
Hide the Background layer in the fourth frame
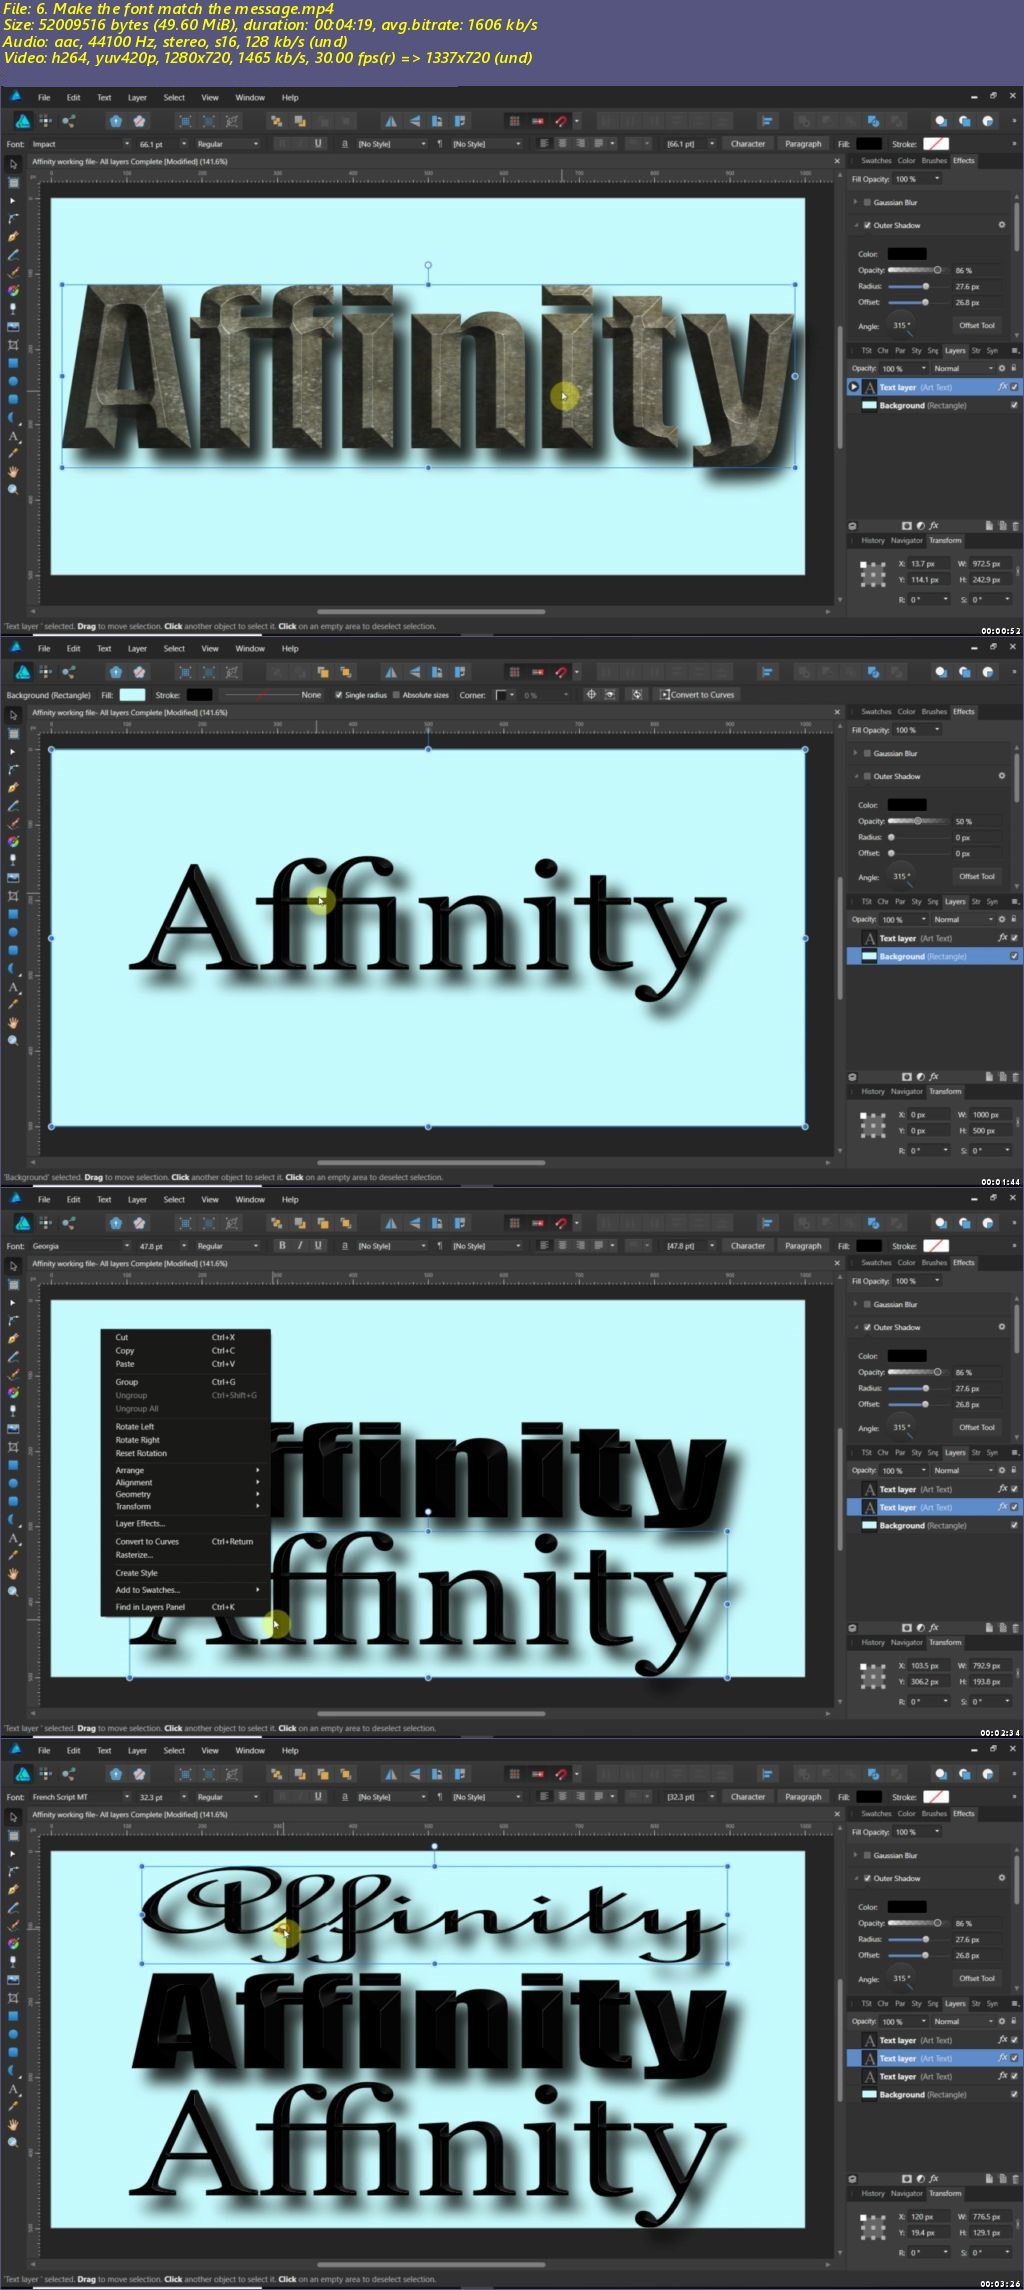(x=1015, y=2094)
